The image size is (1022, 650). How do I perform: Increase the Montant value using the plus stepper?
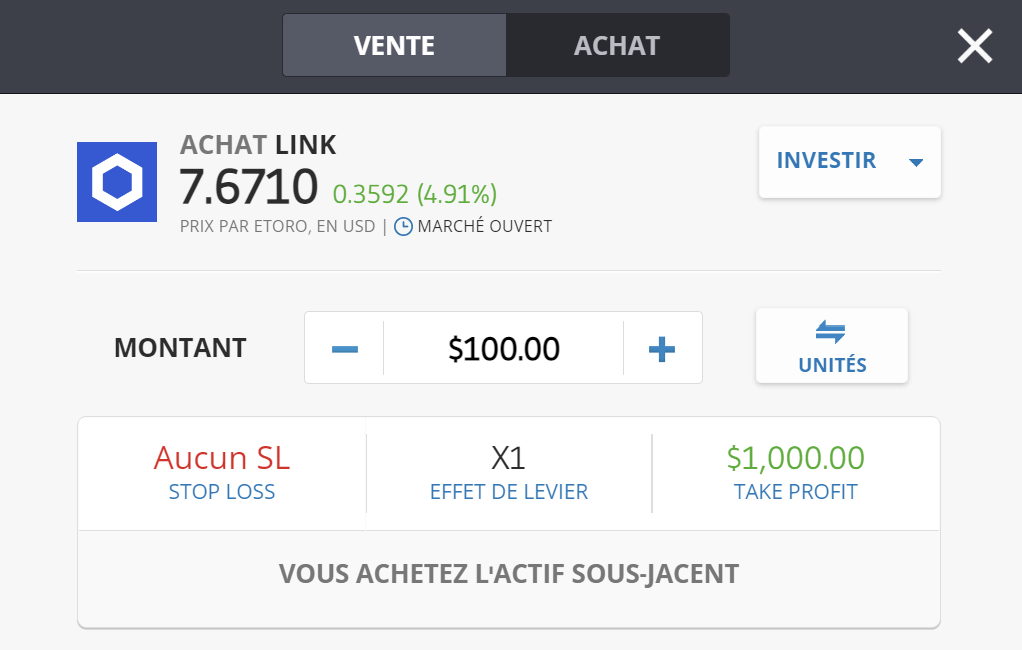tap(661, 347)
